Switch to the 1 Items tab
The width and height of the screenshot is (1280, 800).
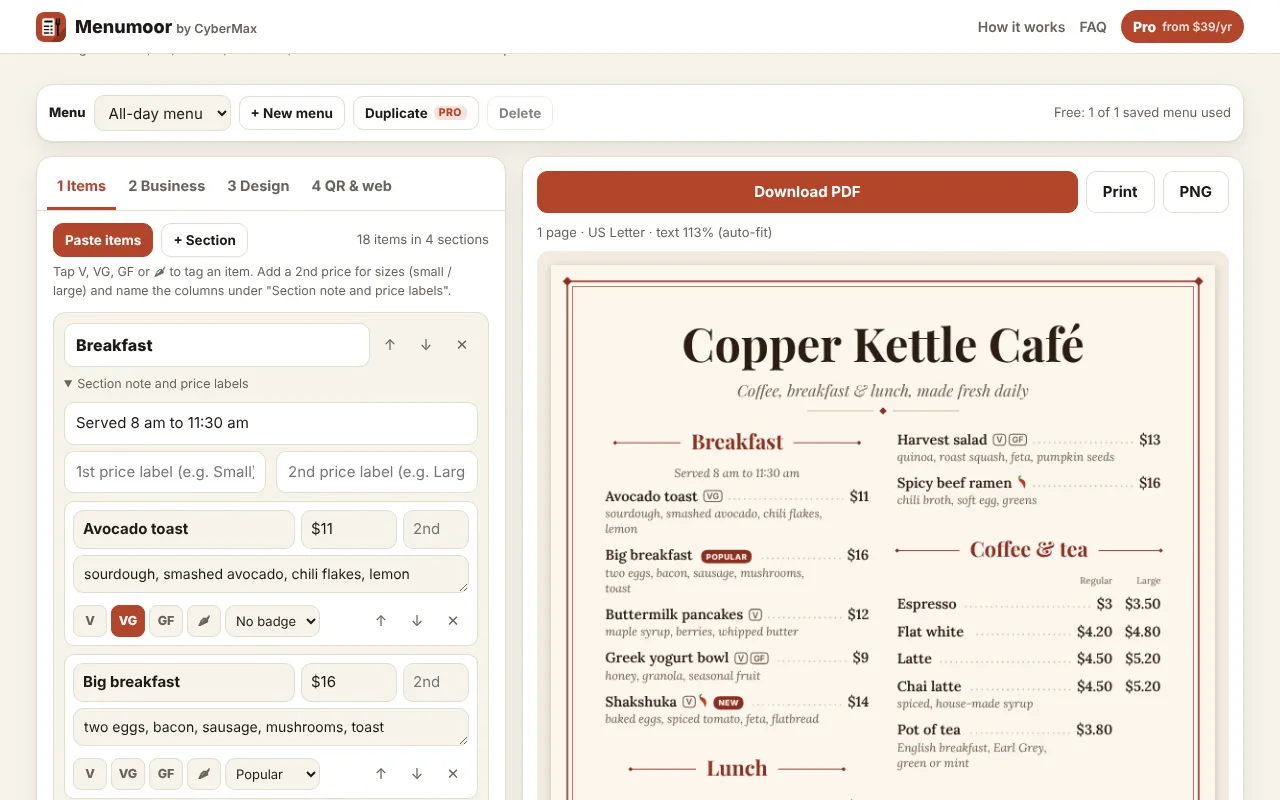click(x=82, y=186)
